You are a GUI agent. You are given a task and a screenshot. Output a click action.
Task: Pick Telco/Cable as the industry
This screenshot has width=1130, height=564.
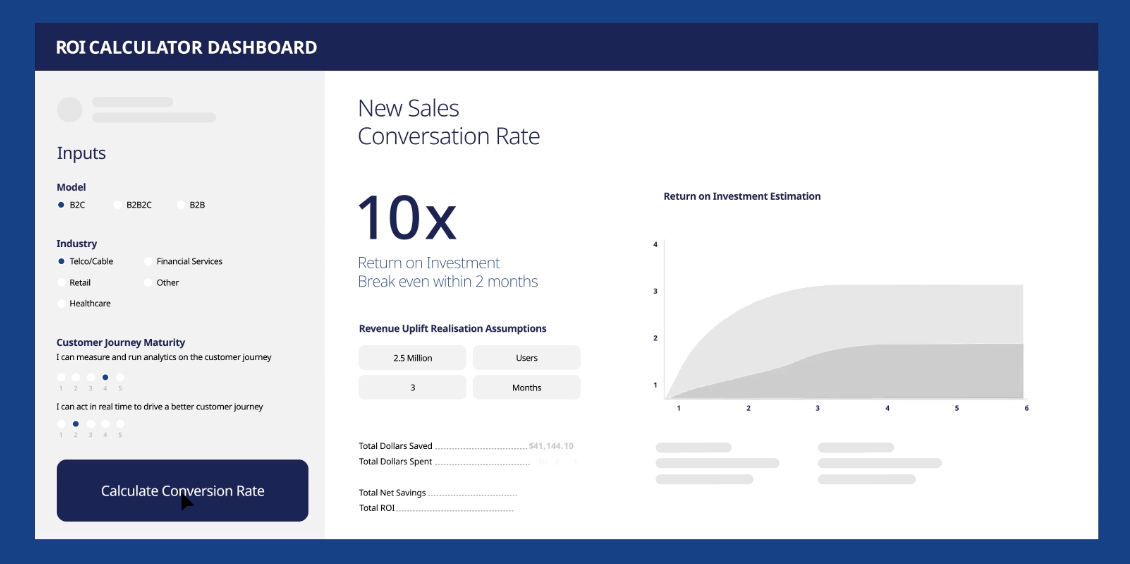(x=62, y=262)
